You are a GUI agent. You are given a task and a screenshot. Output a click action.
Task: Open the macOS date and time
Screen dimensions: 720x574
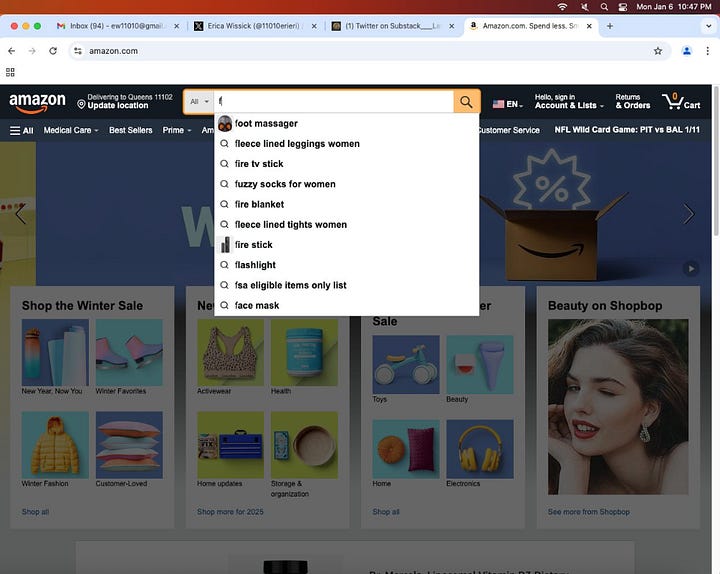pos(673,7)
